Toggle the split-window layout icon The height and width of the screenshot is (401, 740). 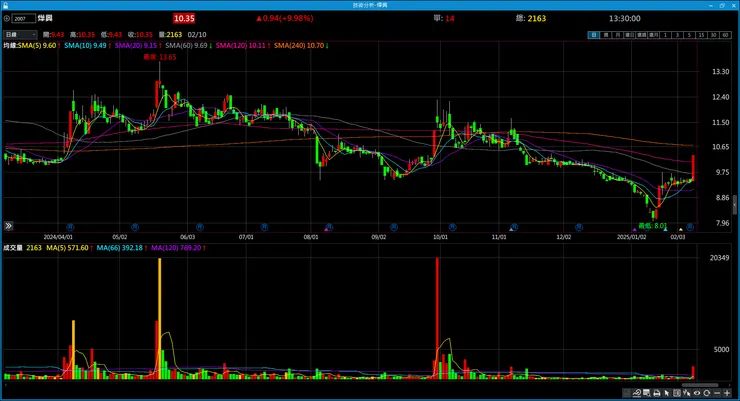tap(677, 393)
